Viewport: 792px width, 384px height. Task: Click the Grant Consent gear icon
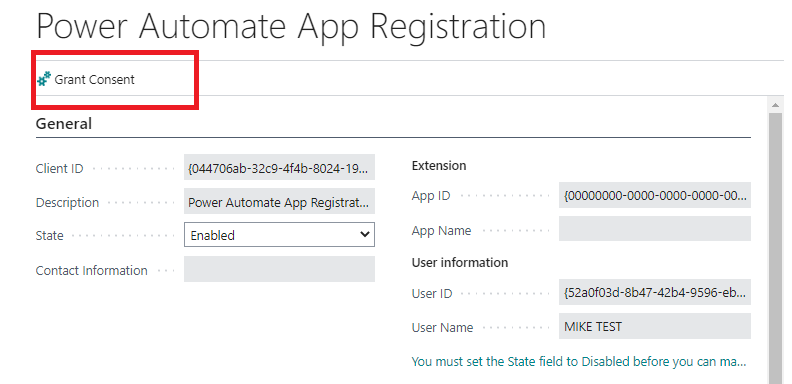(44, 79)
